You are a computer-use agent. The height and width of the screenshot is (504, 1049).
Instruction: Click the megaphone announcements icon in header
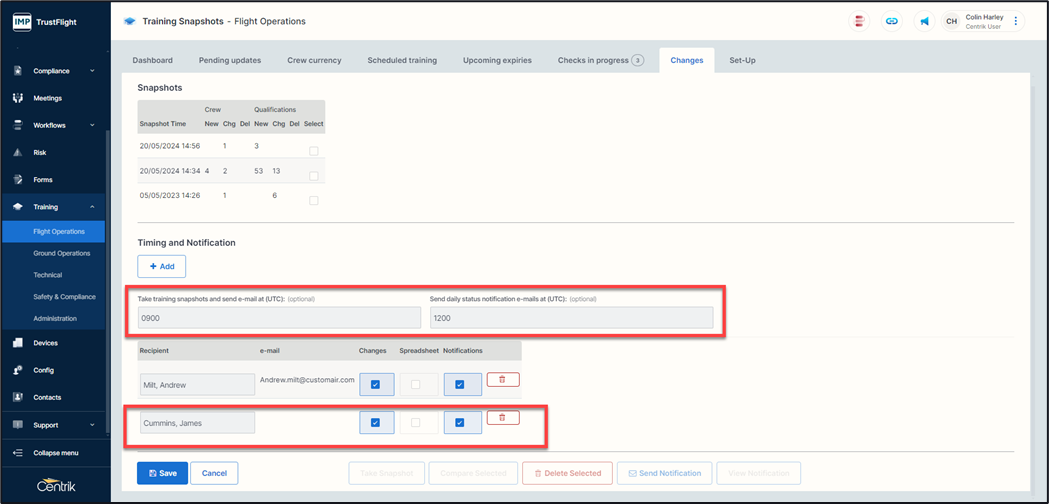(x=925, y=21)
